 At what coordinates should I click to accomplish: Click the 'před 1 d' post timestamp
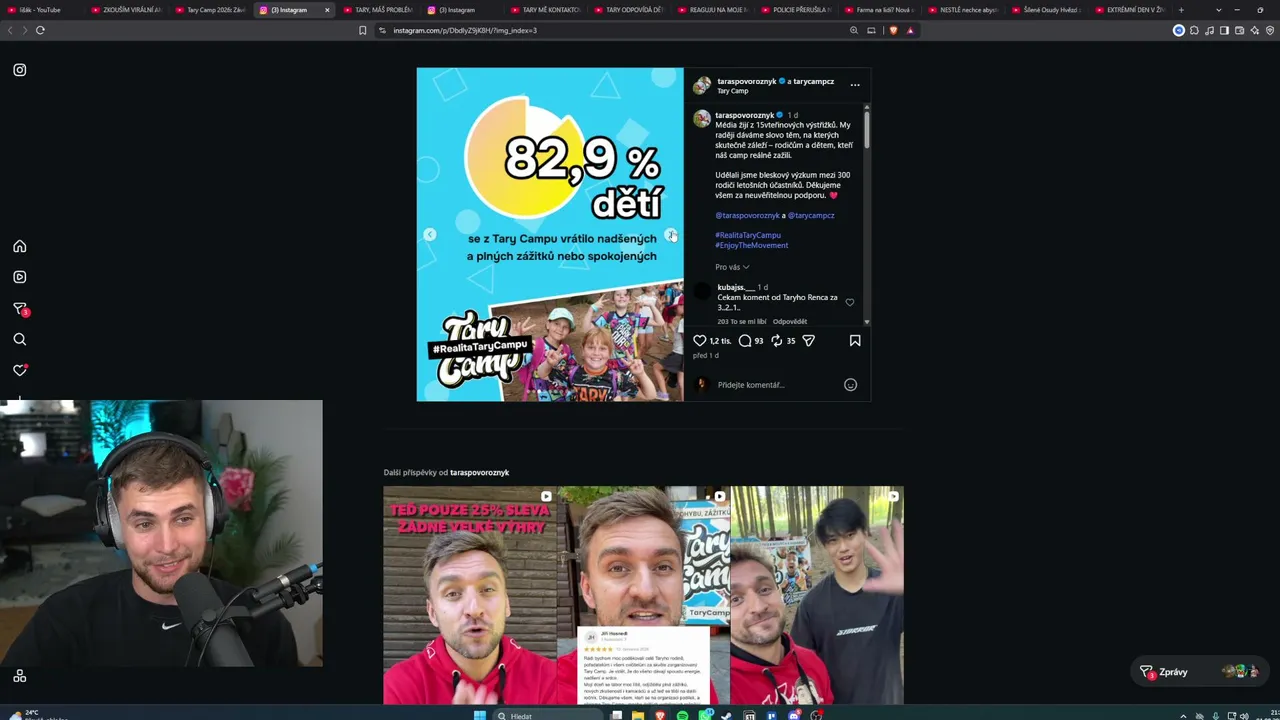coord(706,355)
